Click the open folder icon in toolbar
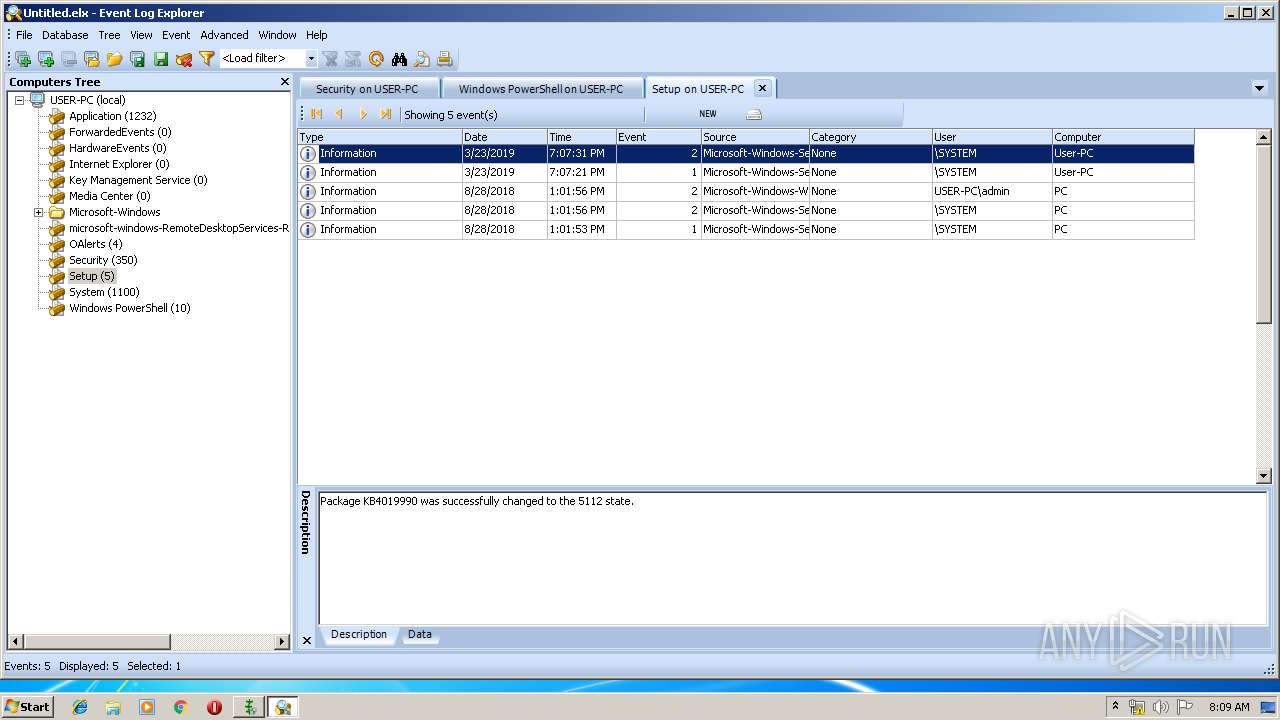Image resolution: width=1280 pixels, height=720 pixels. [x=114, y=59]
